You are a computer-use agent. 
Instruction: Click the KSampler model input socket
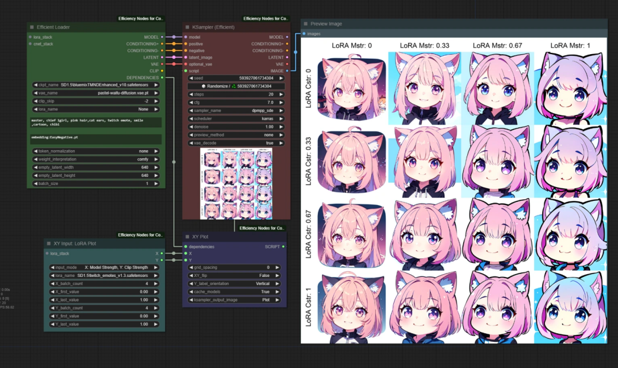pos(186,37)
